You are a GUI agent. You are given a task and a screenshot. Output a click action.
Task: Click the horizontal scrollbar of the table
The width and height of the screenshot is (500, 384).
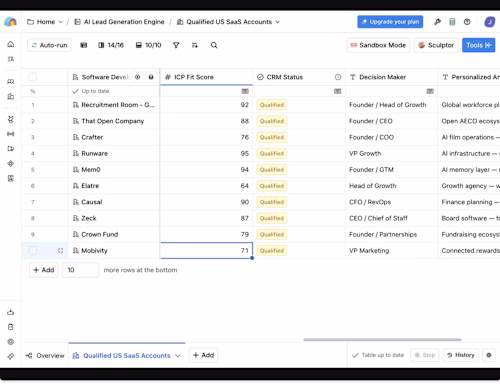(x=382, y=340)
